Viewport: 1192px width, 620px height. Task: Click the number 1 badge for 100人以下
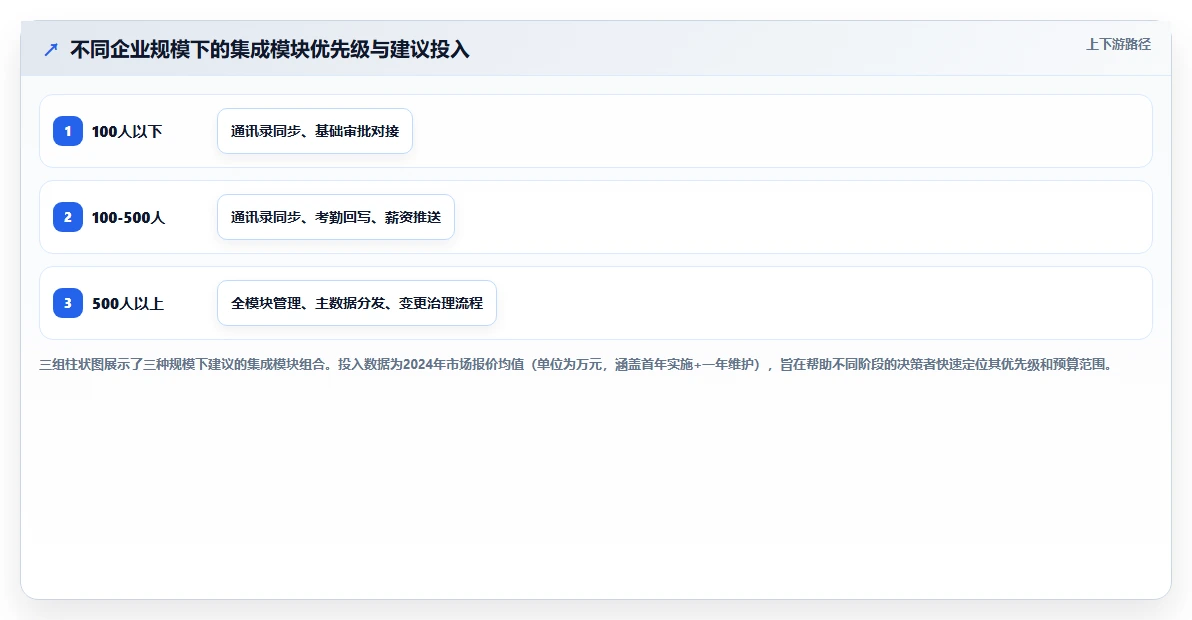[68, 131]
